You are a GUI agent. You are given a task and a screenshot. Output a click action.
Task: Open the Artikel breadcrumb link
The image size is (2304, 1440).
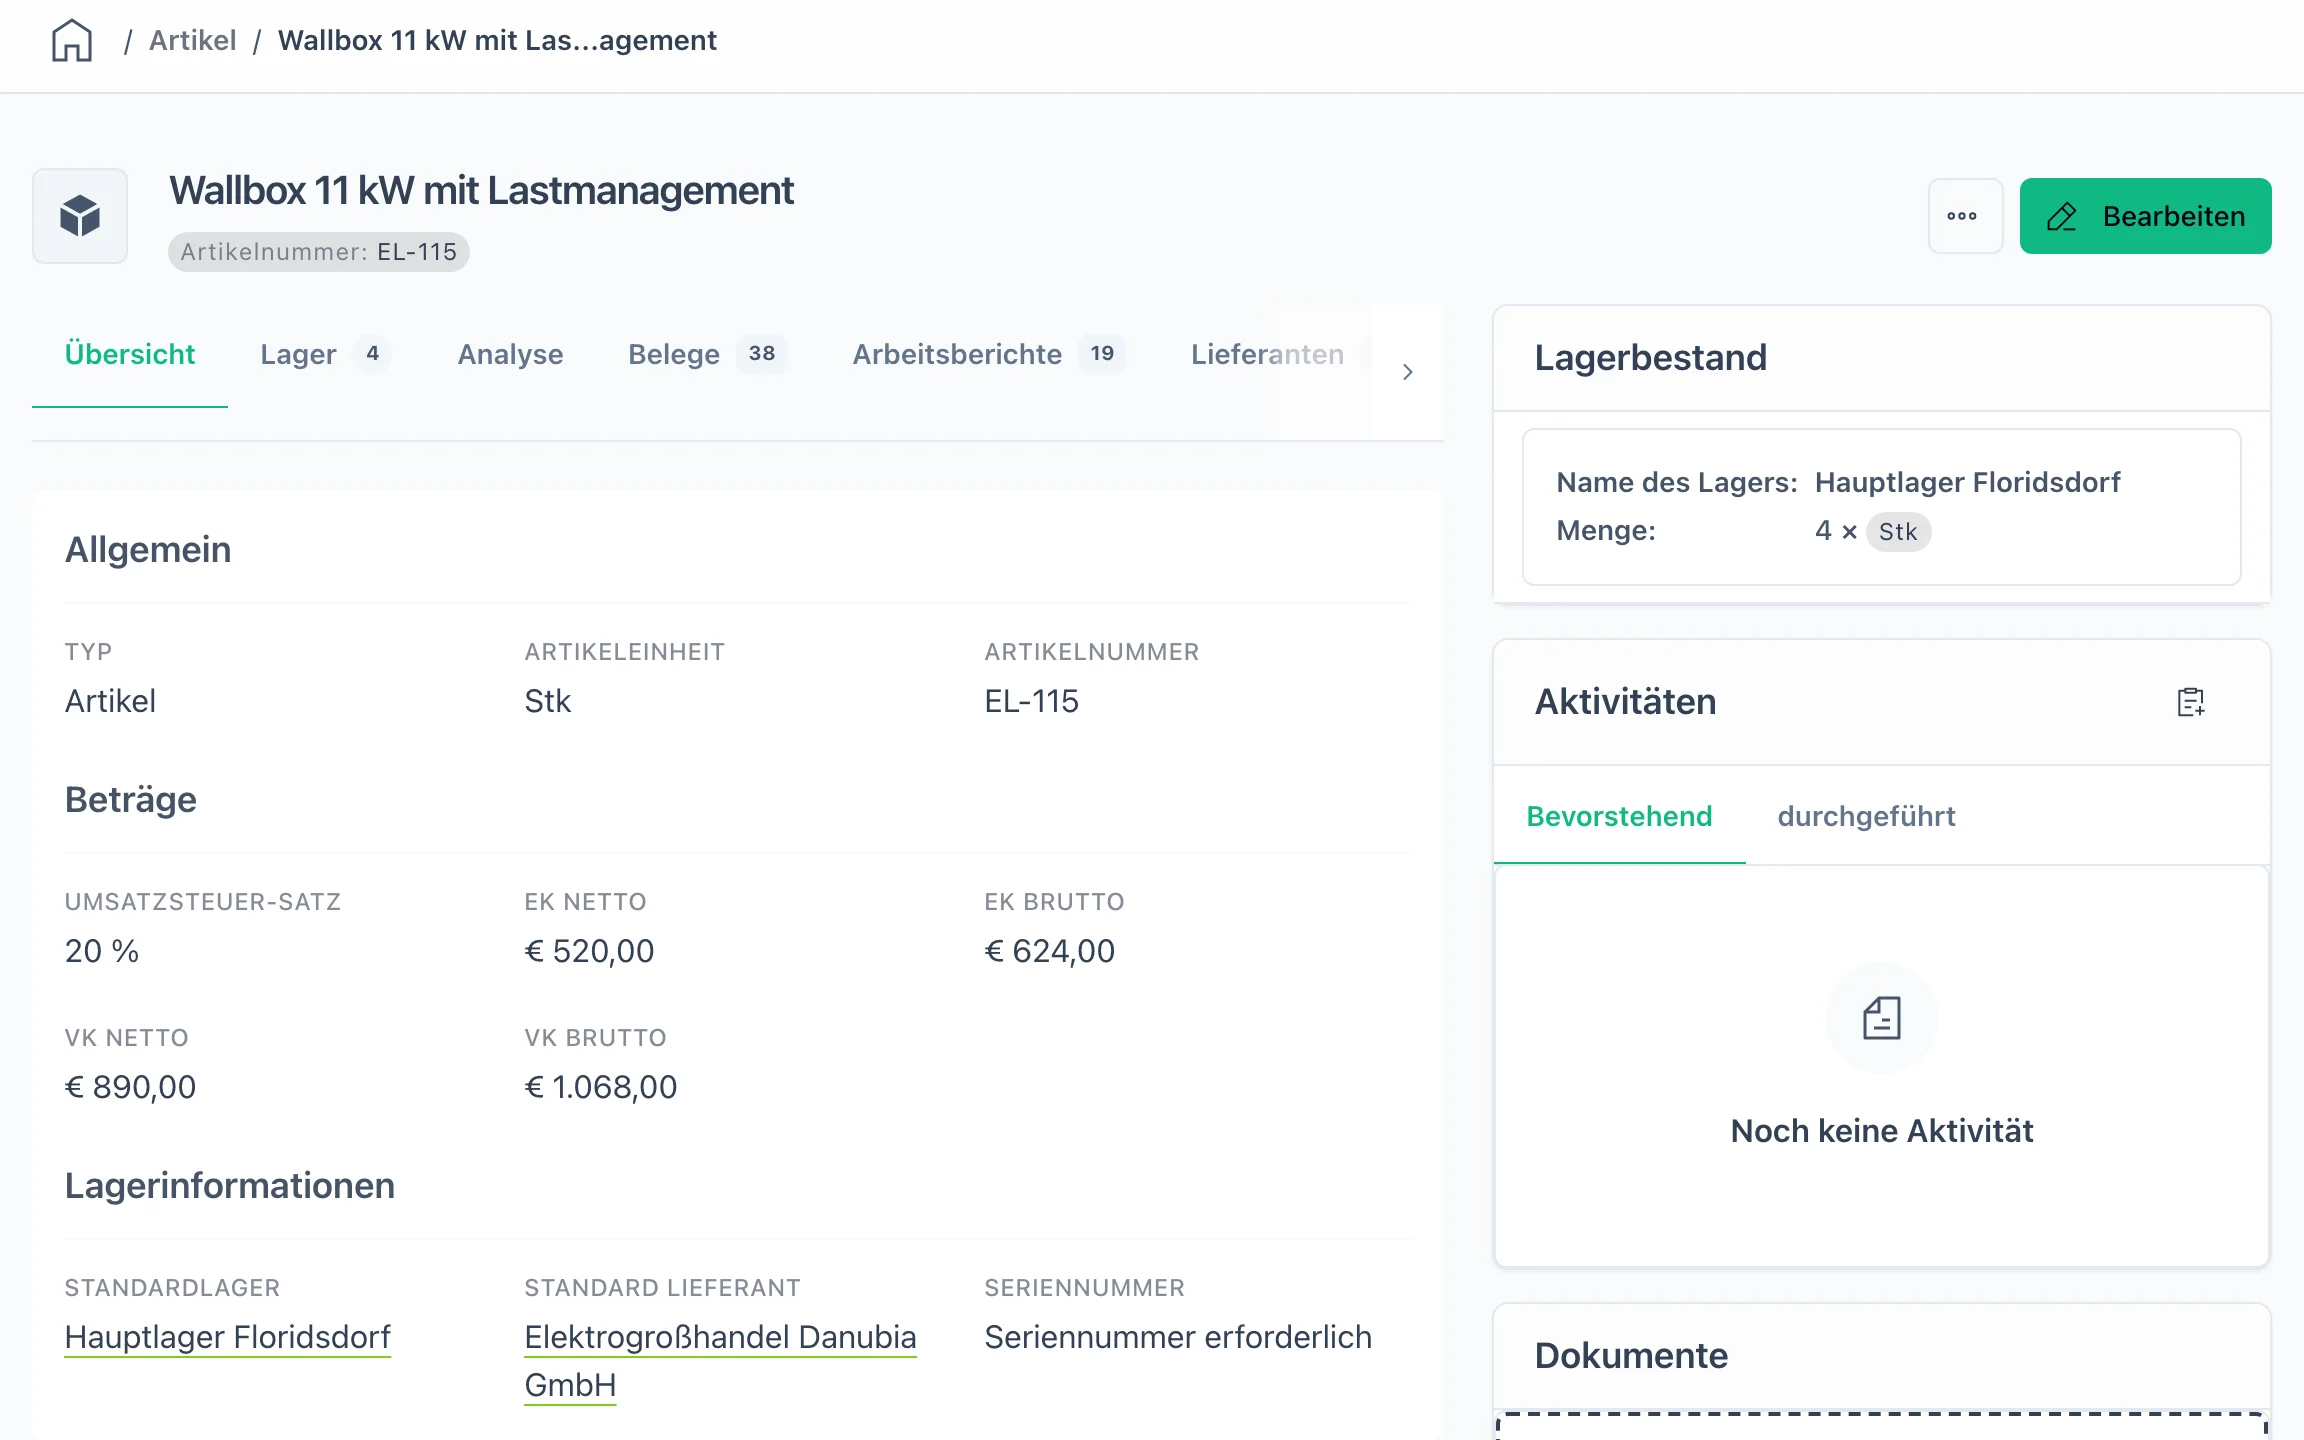pos(192,41)
